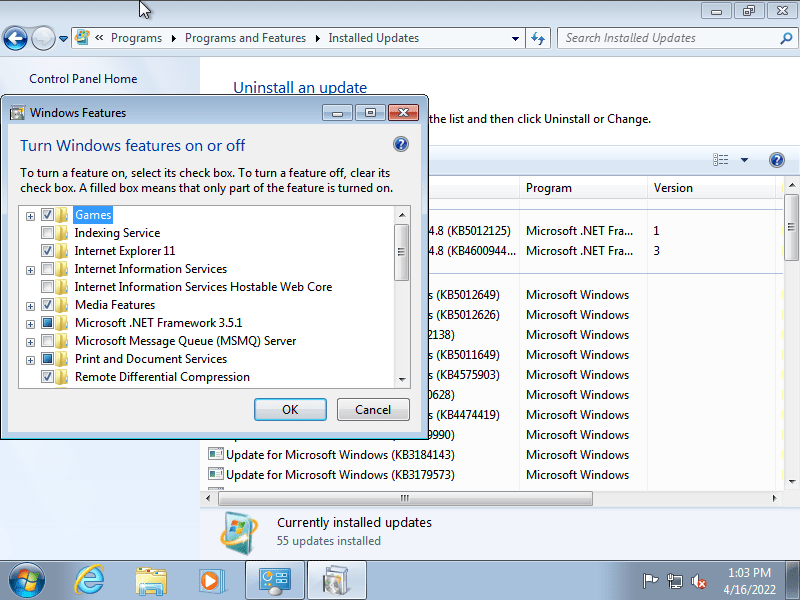Viewport: 800px width, 600px height.
Task: Open the Control Panel Home link
Action: (83, 79)
